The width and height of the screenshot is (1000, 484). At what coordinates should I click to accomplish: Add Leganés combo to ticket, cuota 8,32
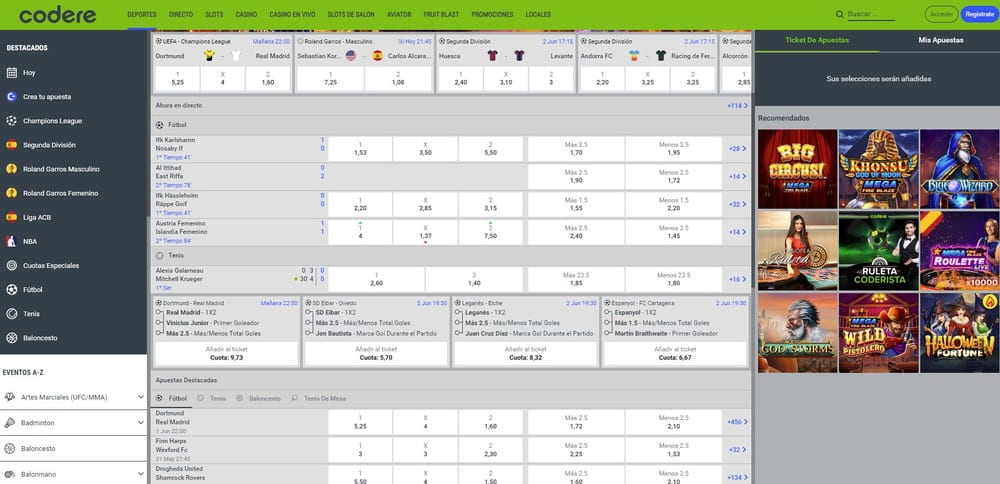coord(526,353)
